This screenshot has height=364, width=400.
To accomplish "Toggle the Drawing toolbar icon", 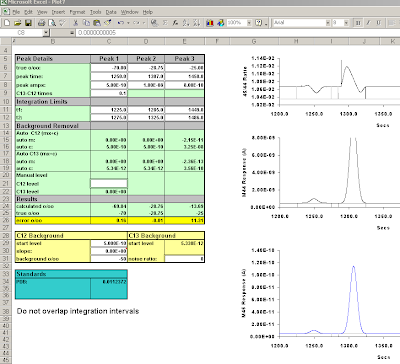I will (220, 23).
